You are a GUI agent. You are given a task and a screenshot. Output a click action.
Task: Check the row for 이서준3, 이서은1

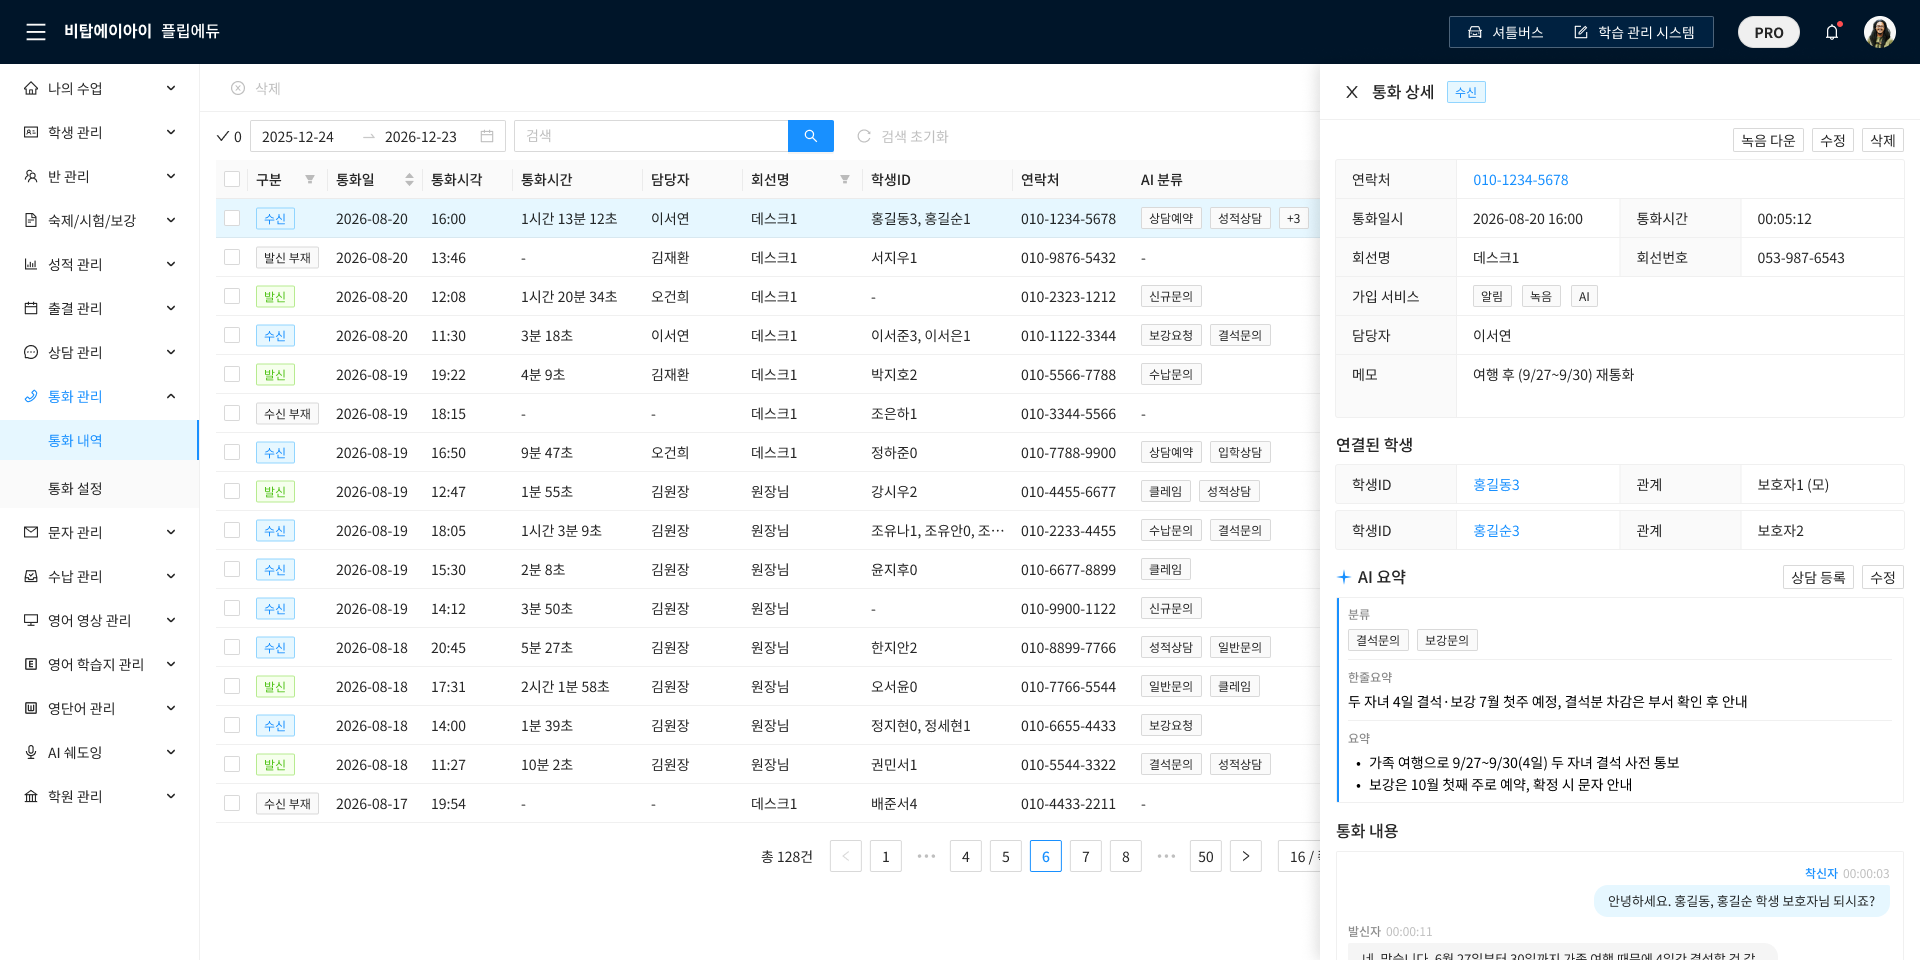coord(232,335)
